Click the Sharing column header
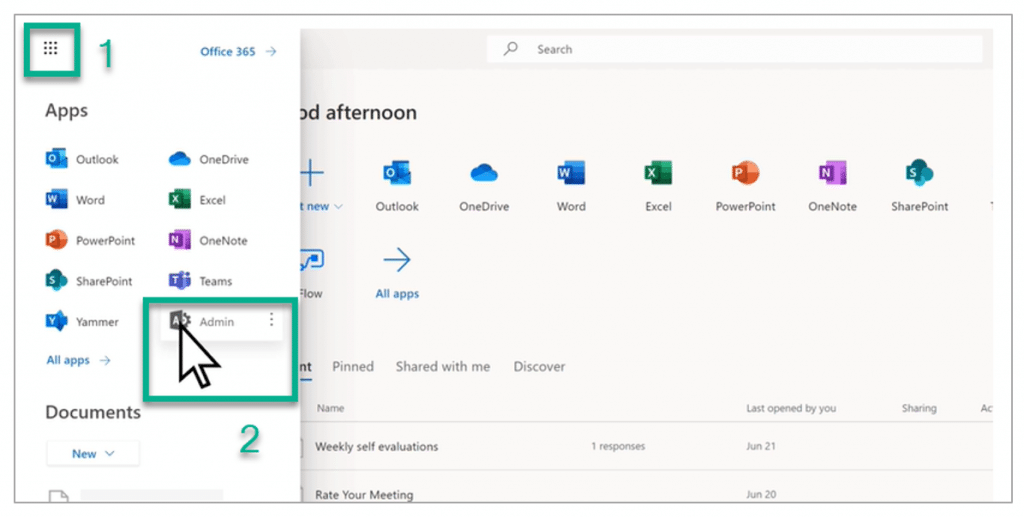 [x=919, y=408]
